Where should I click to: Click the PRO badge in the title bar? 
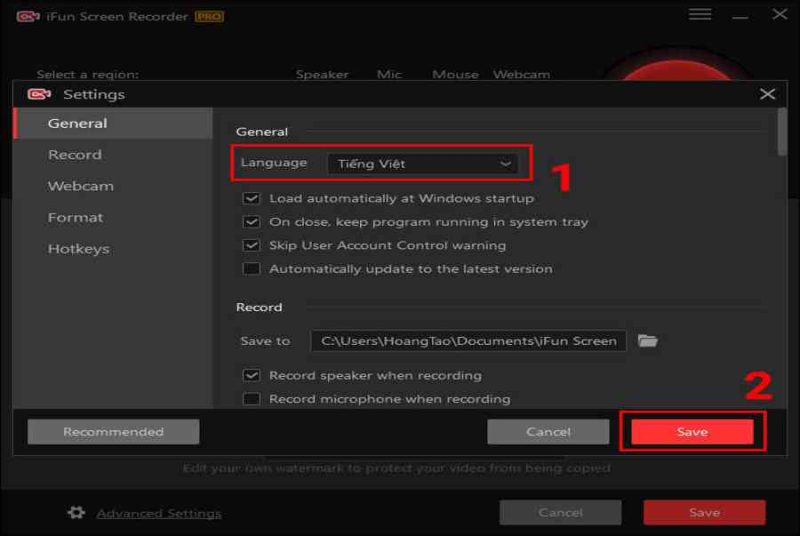(209, 16)
